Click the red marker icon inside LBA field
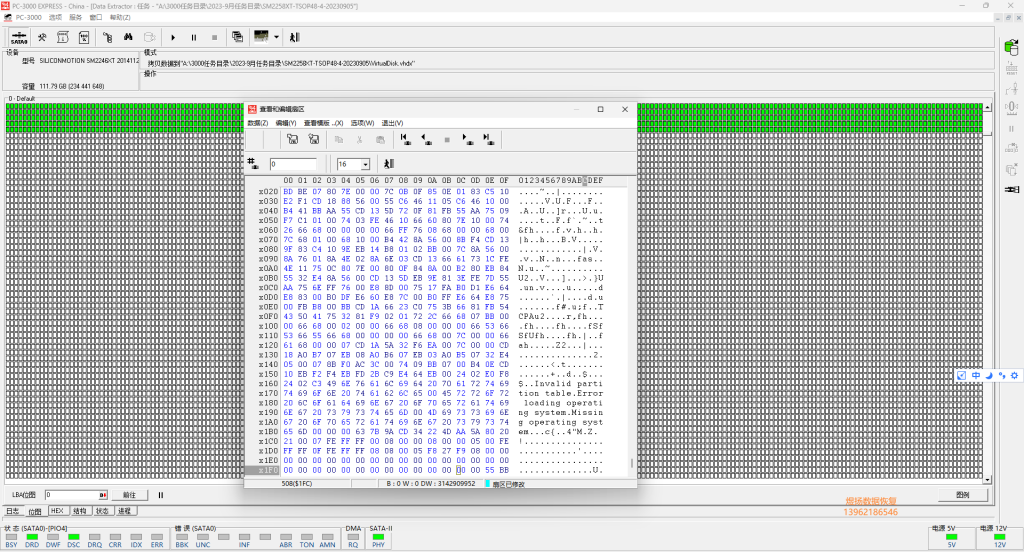 (103, 495)
